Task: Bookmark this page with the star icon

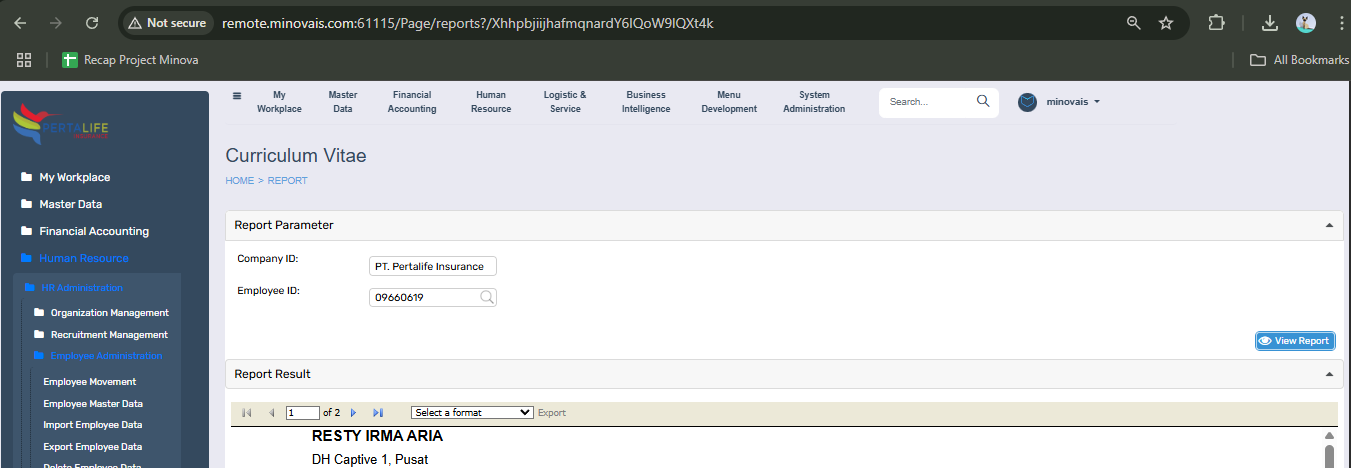Action: (1165, 22)
